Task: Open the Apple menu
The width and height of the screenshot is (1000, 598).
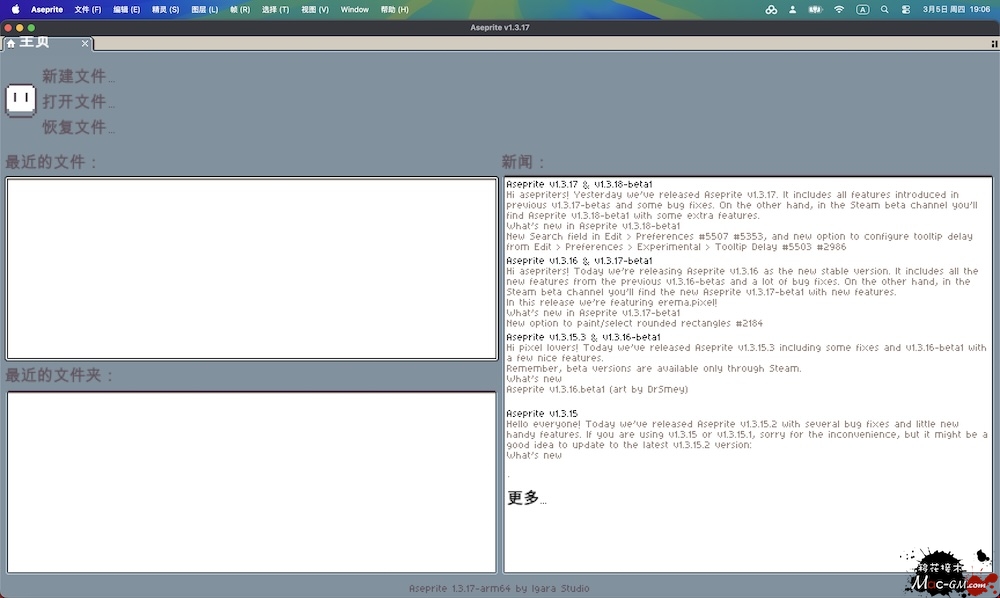Action: pyautogui.click(x=15, y=9)
